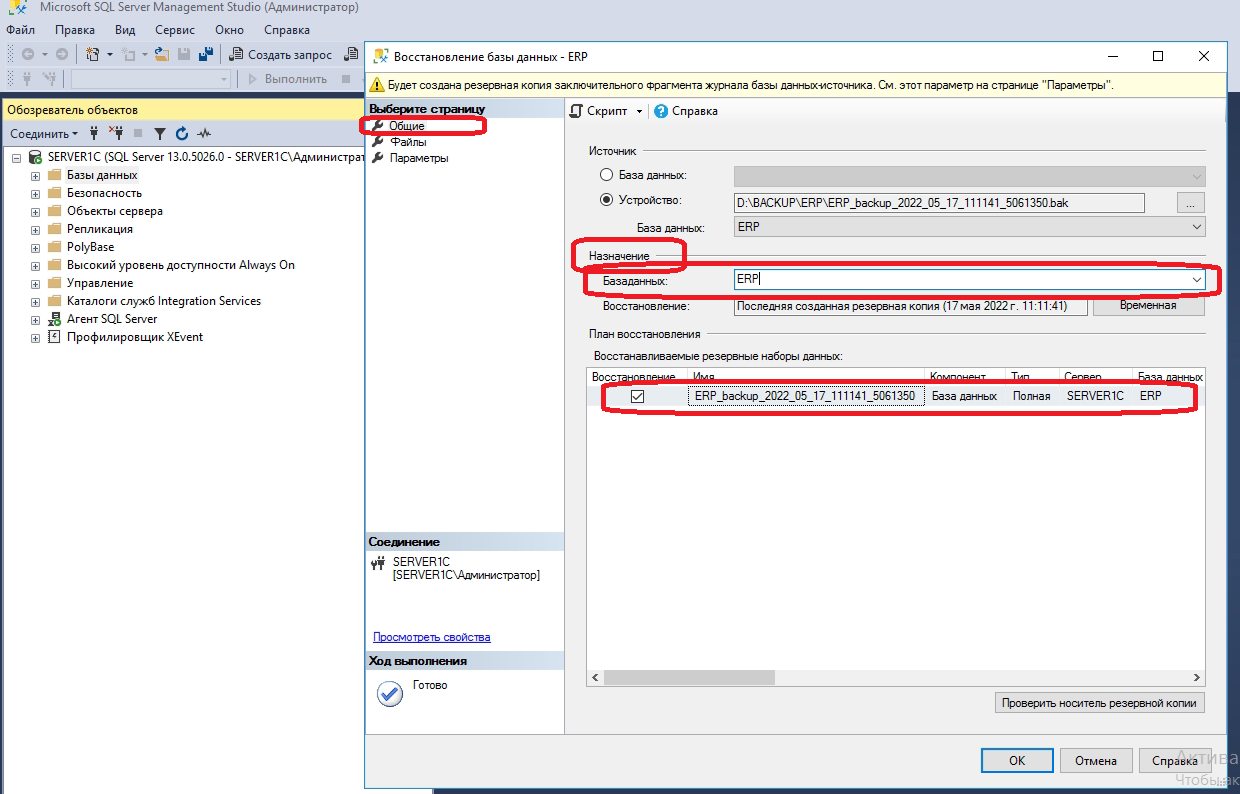Open the Правка menu
1240x794 pixels.
pyautogui.click(x=75, y=30)
